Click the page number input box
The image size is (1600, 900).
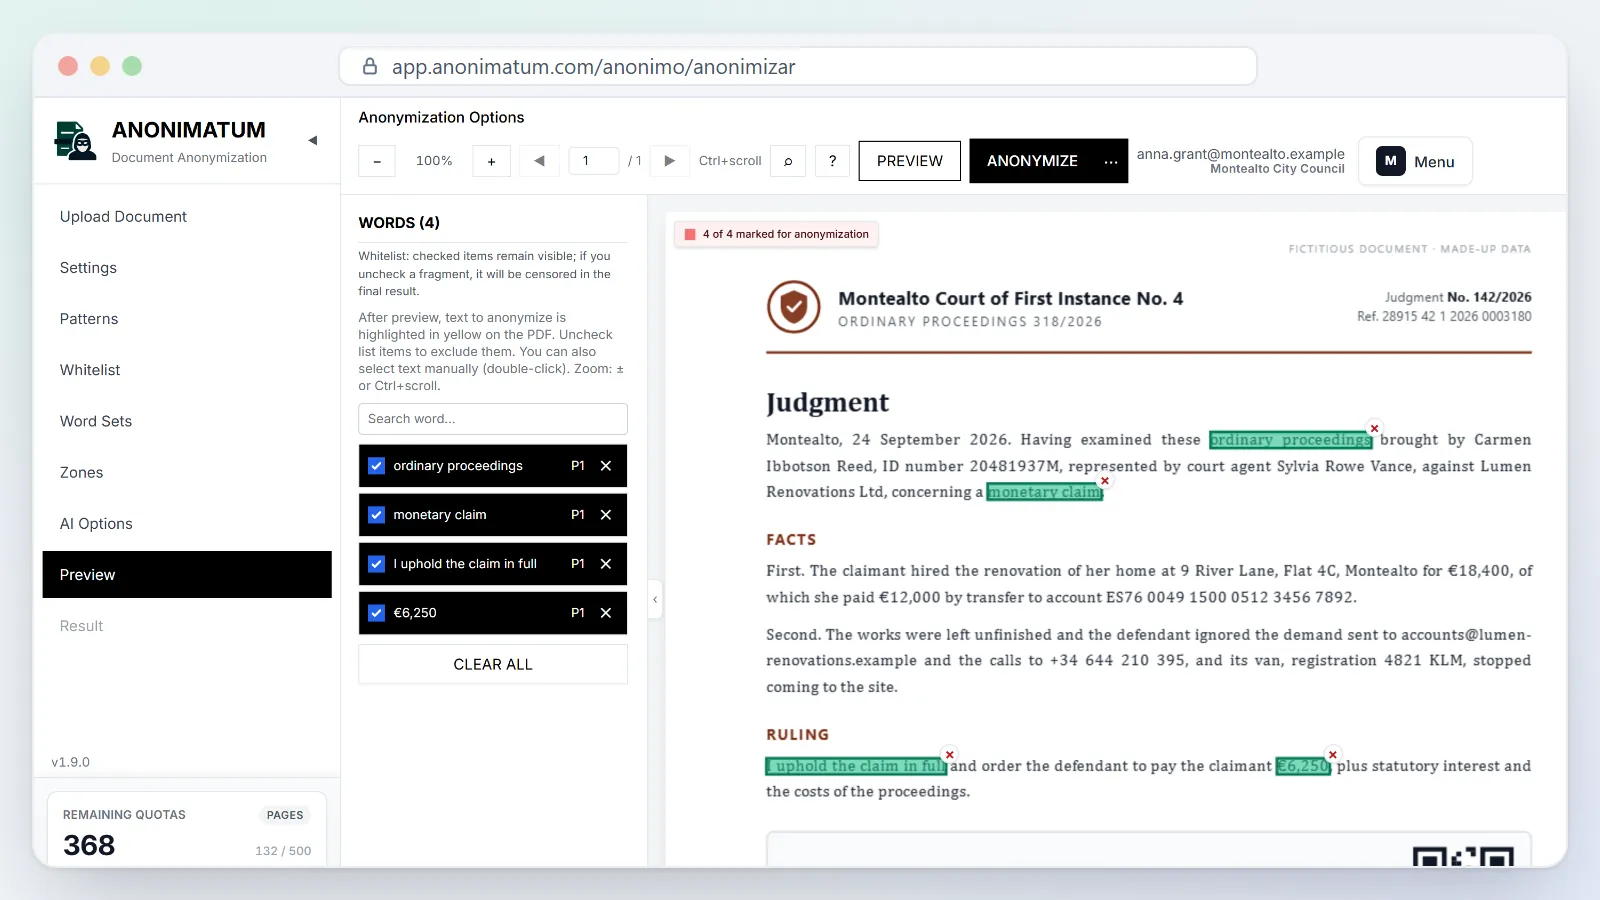click(594, 161)
